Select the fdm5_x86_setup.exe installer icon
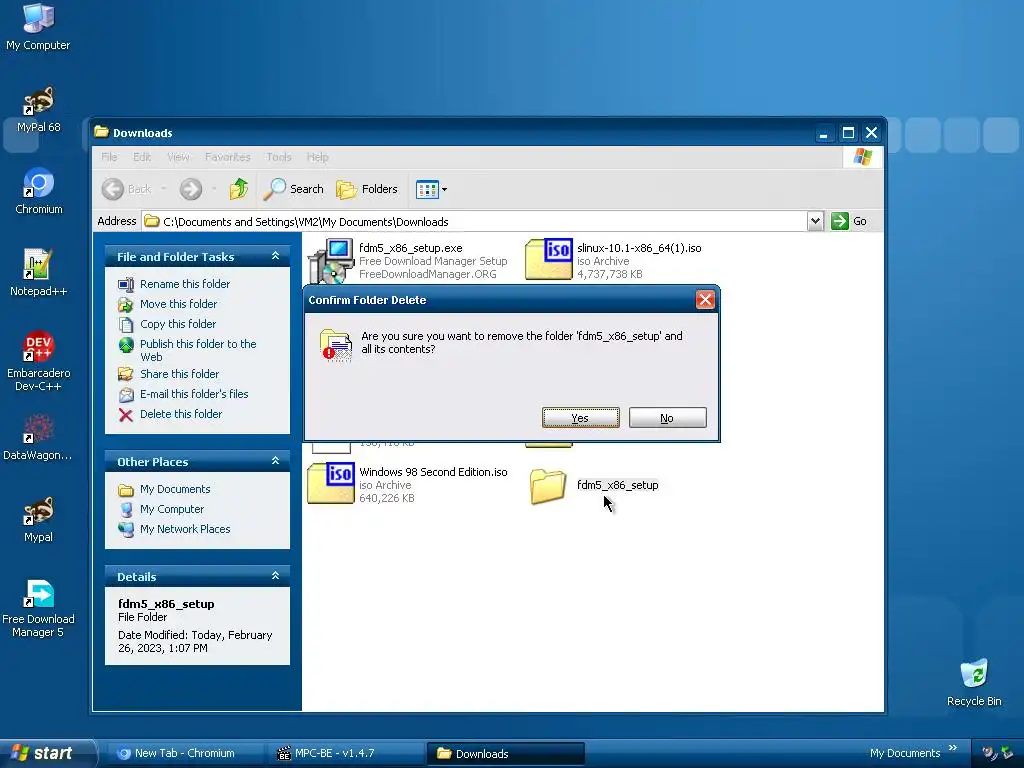1024x768 pixels. pyautogui.click(x=331, y=260)
